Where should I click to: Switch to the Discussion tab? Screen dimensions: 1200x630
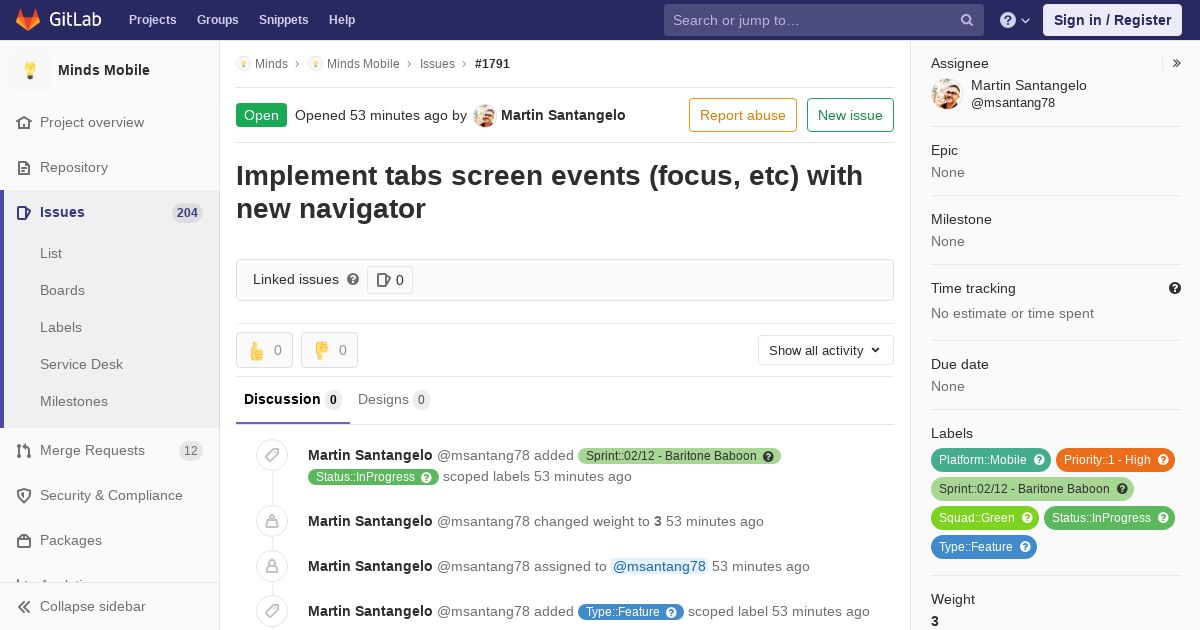pos(293,400)
